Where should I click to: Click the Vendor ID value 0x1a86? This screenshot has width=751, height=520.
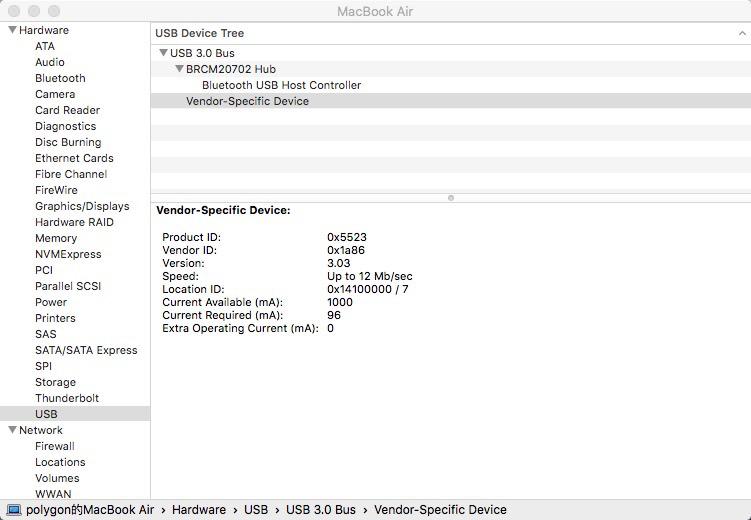(346, 250)
